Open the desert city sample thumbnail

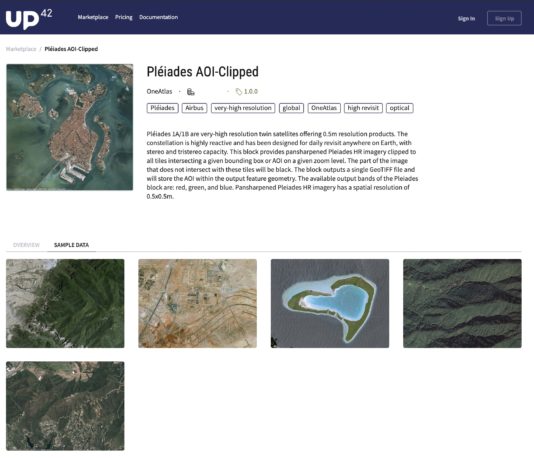coord(198,303)
